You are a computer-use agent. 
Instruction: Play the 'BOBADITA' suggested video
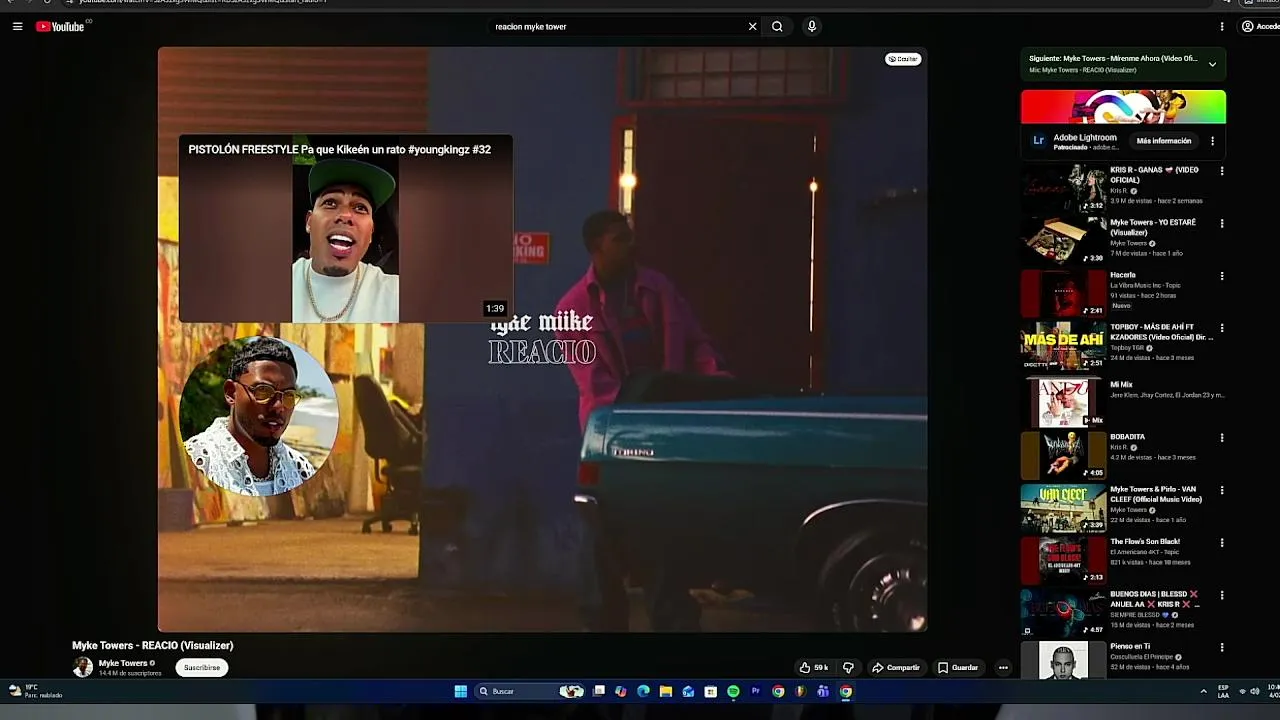tap(1063, 456)
